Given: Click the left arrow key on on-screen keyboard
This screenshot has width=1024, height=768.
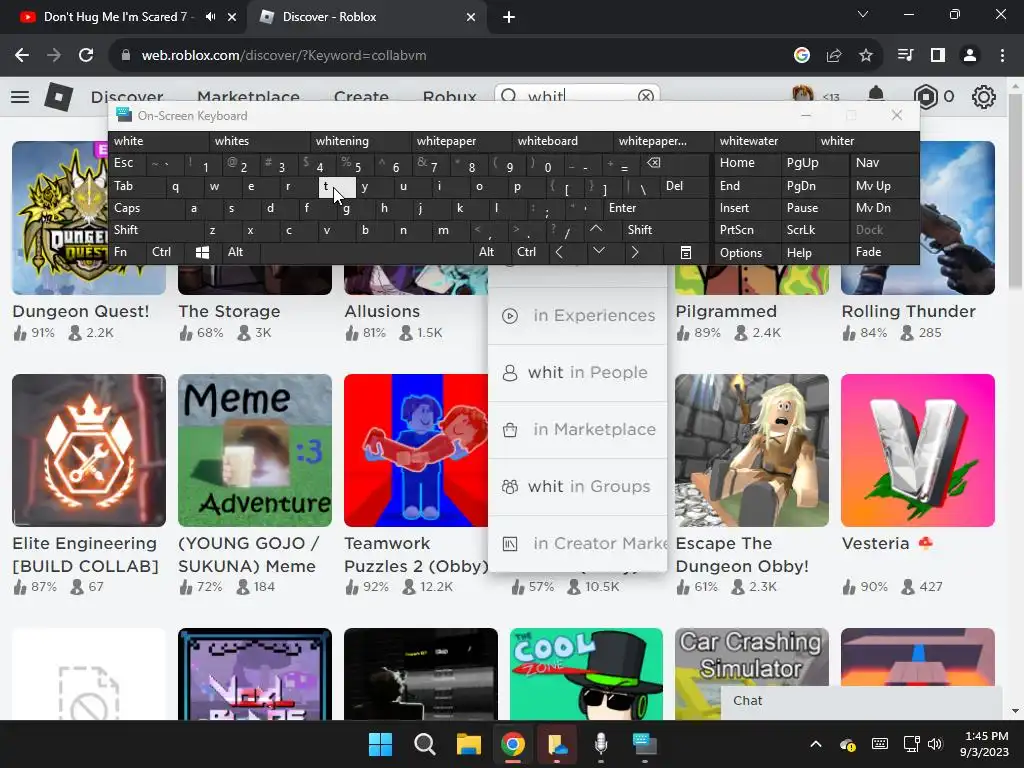Looking at the screenshot, I should (x=560, y=252).
